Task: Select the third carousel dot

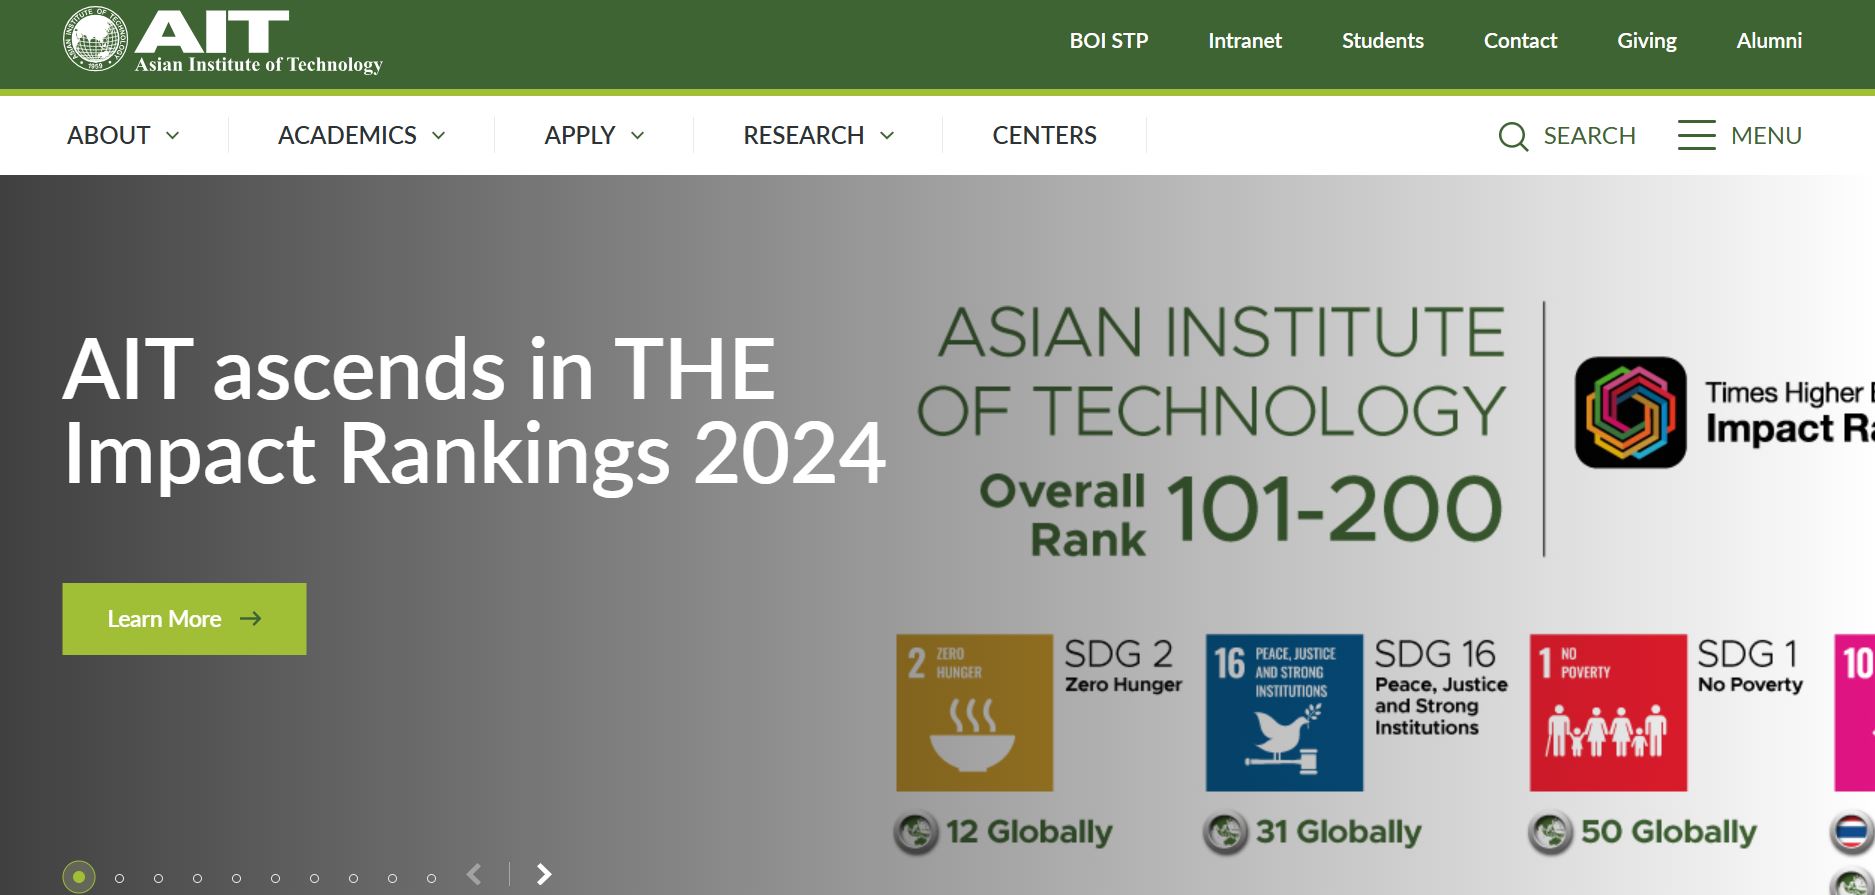Action: point(158,878)
